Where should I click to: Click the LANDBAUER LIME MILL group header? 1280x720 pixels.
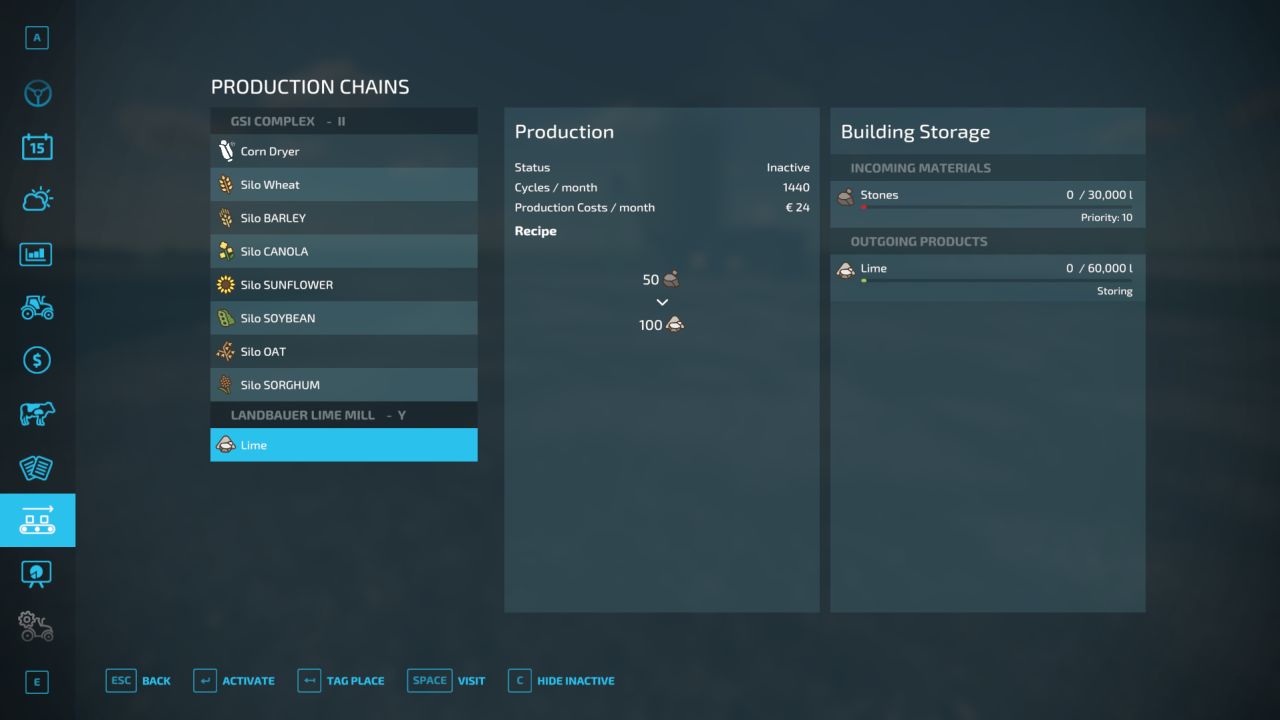[344, 415]
